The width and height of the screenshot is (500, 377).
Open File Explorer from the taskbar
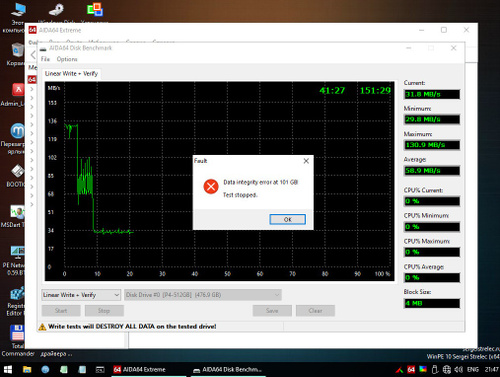[27, 369]
